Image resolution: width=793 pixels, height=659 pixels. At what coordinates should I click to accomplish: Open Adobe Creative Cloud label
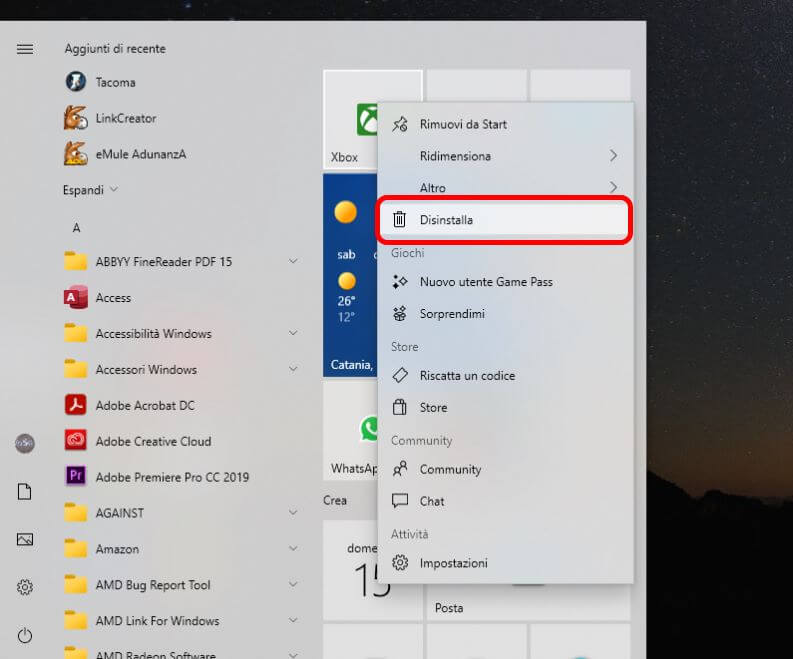153,441
